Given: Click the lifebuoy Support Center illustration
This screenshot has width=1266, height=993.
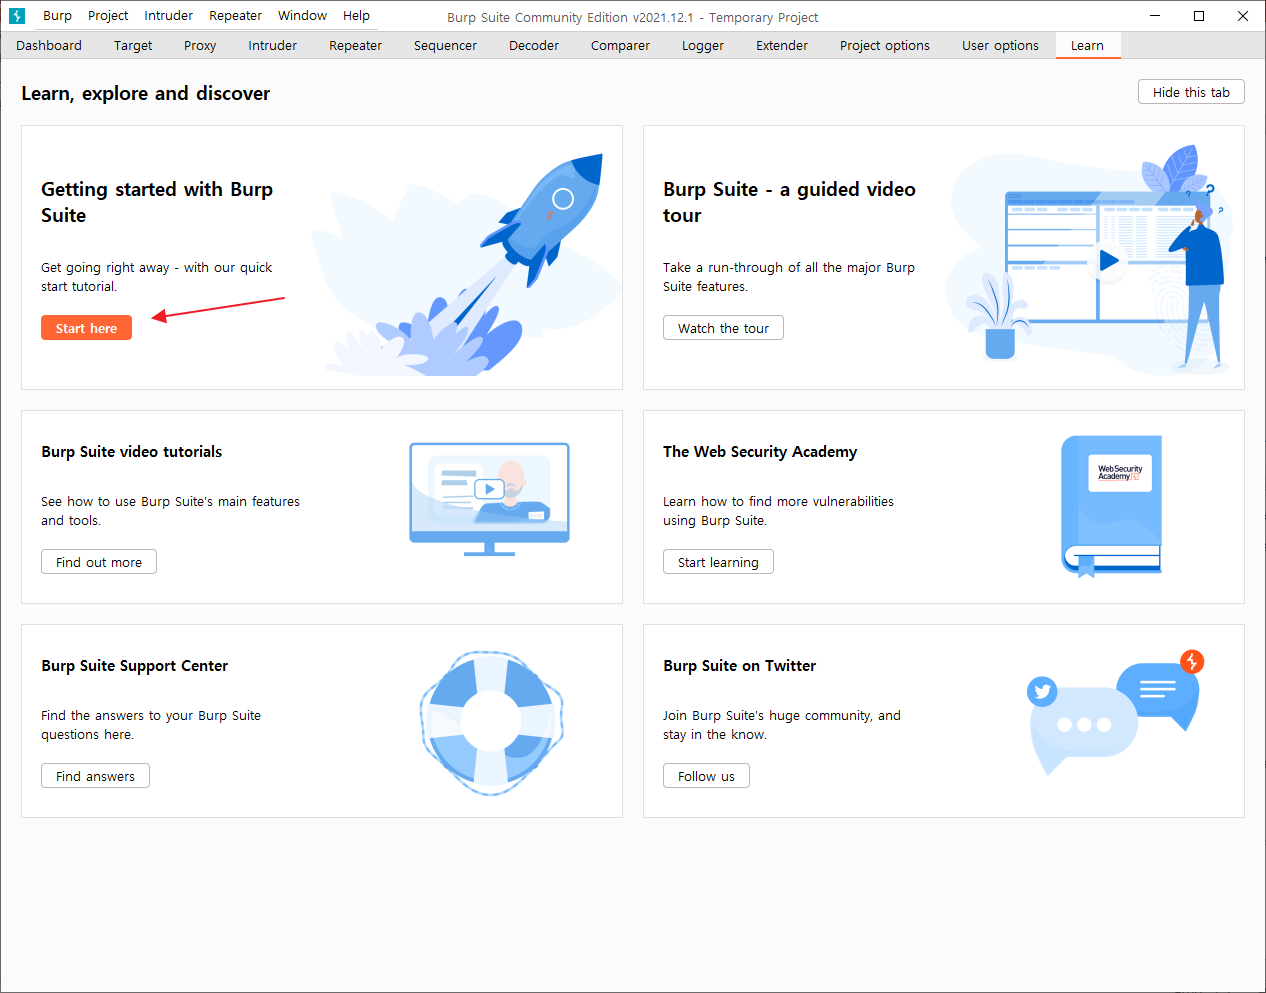Looking at the screenshot, I should click(x=491, y=723).
